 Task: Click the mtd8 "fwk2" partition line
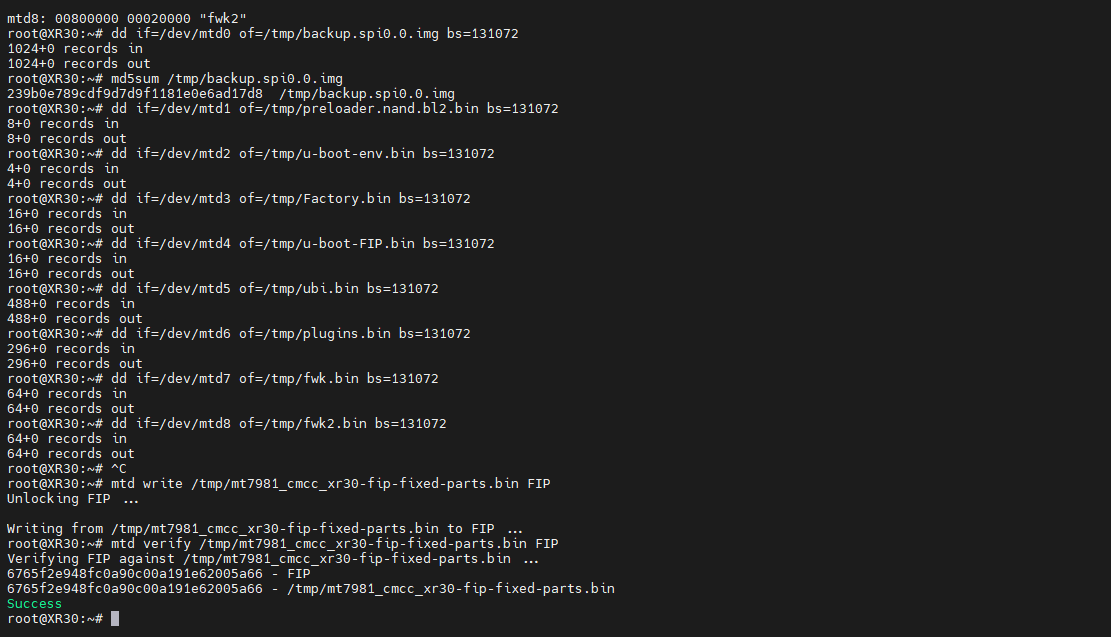(x=127, y=18)
